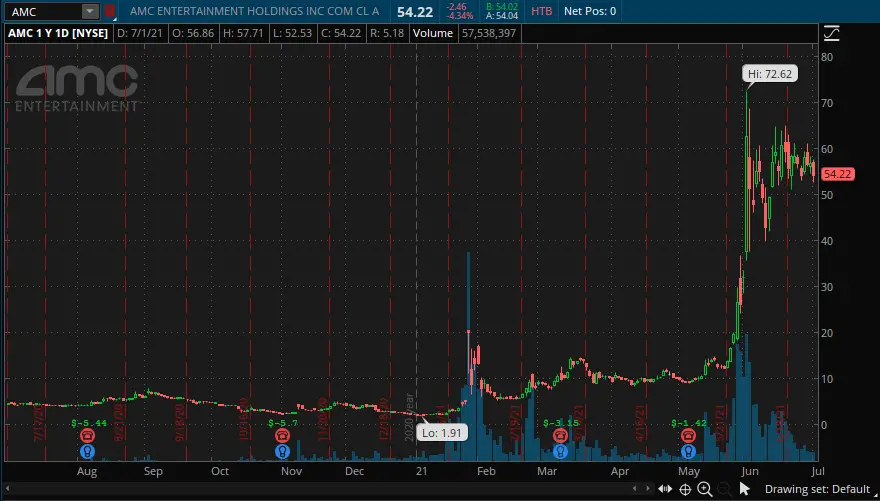Click the HTB hard-to-borrow indicator

(x=542, y=11)
